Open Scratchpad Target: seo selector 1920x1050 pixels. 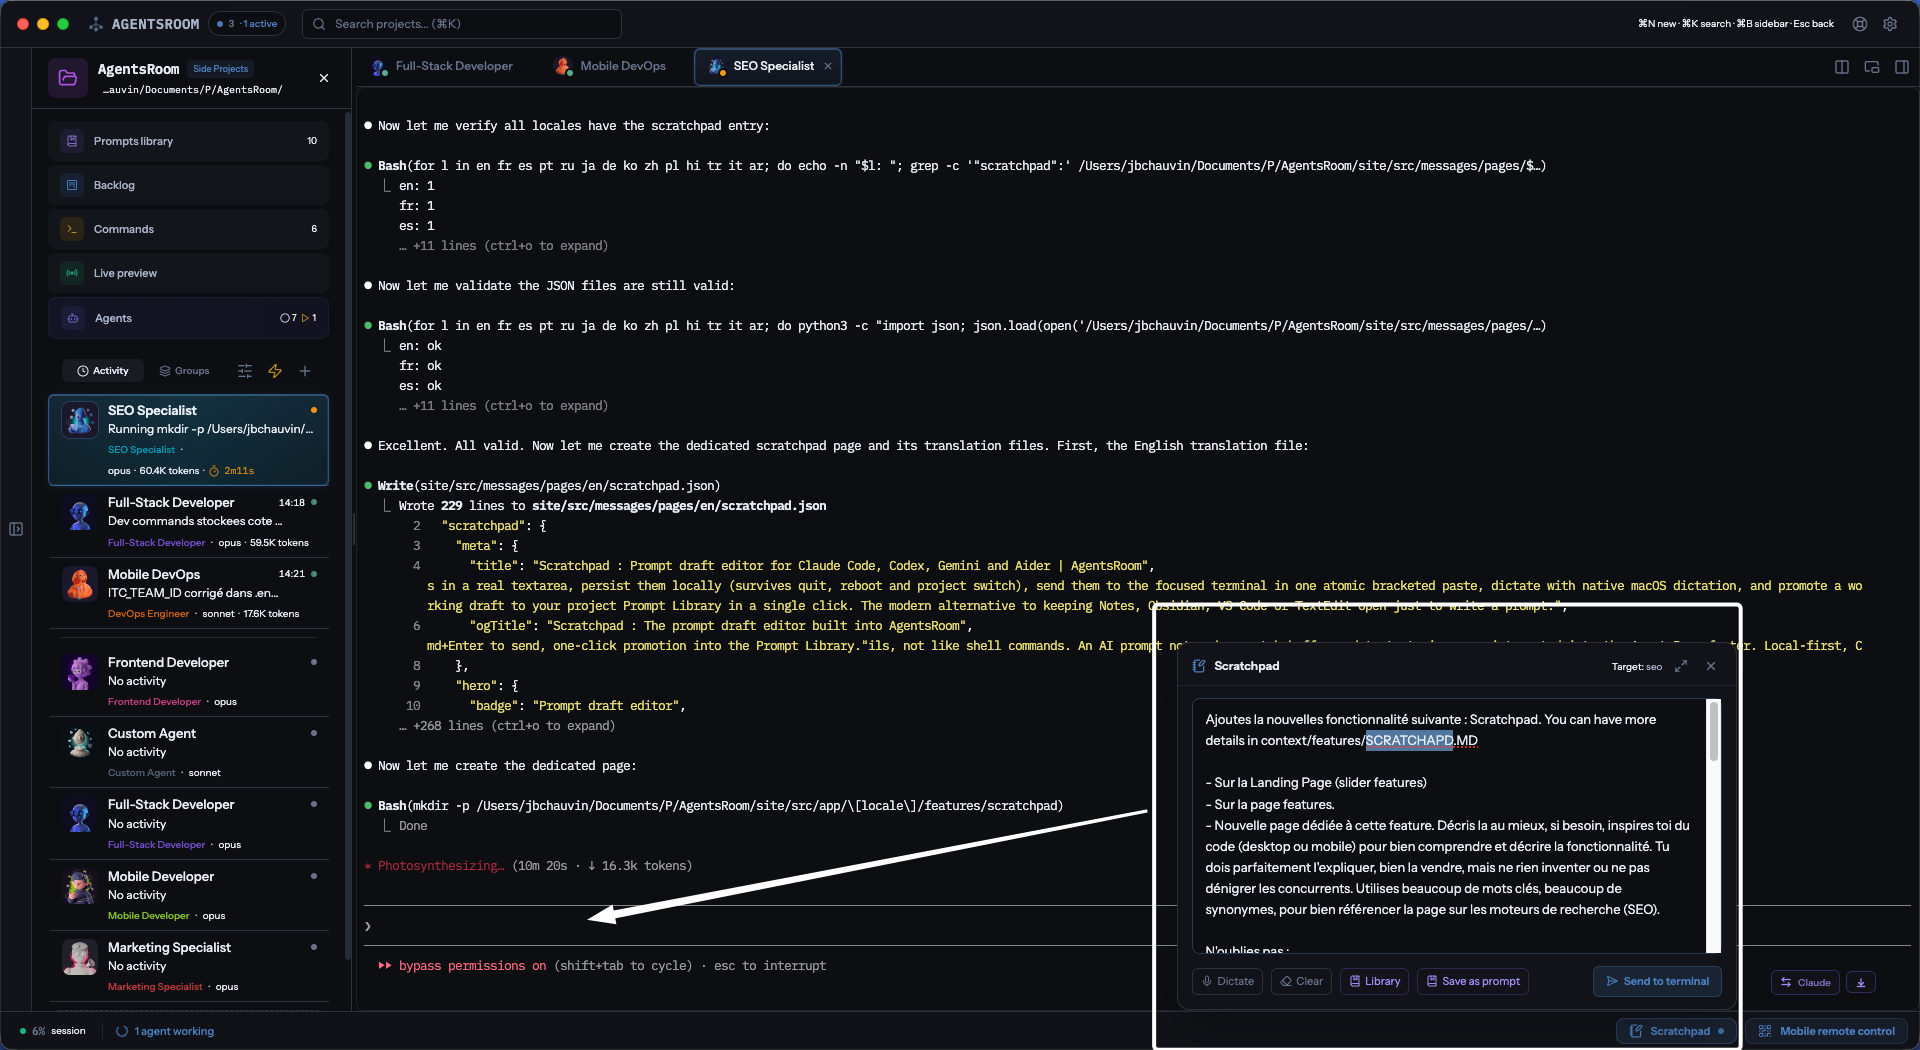point(1636,667)
